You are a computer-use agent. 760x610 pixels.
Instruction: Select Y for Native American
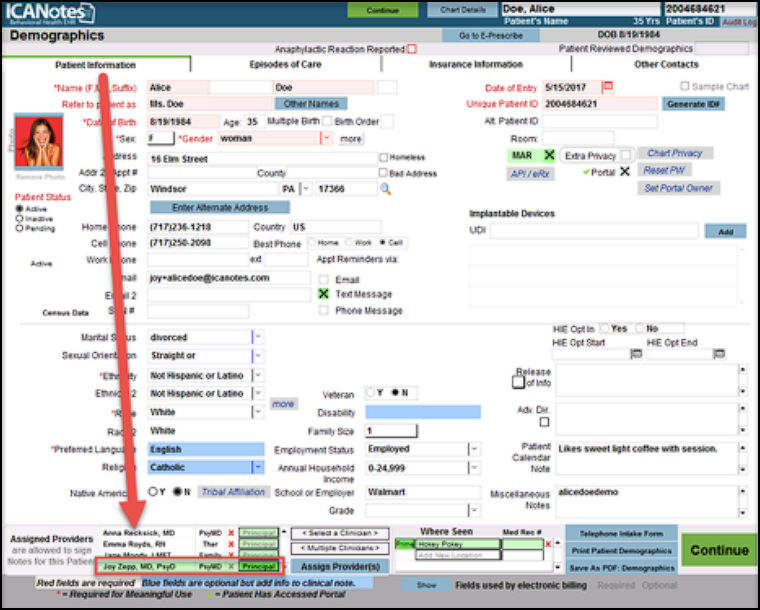[153, 492]
